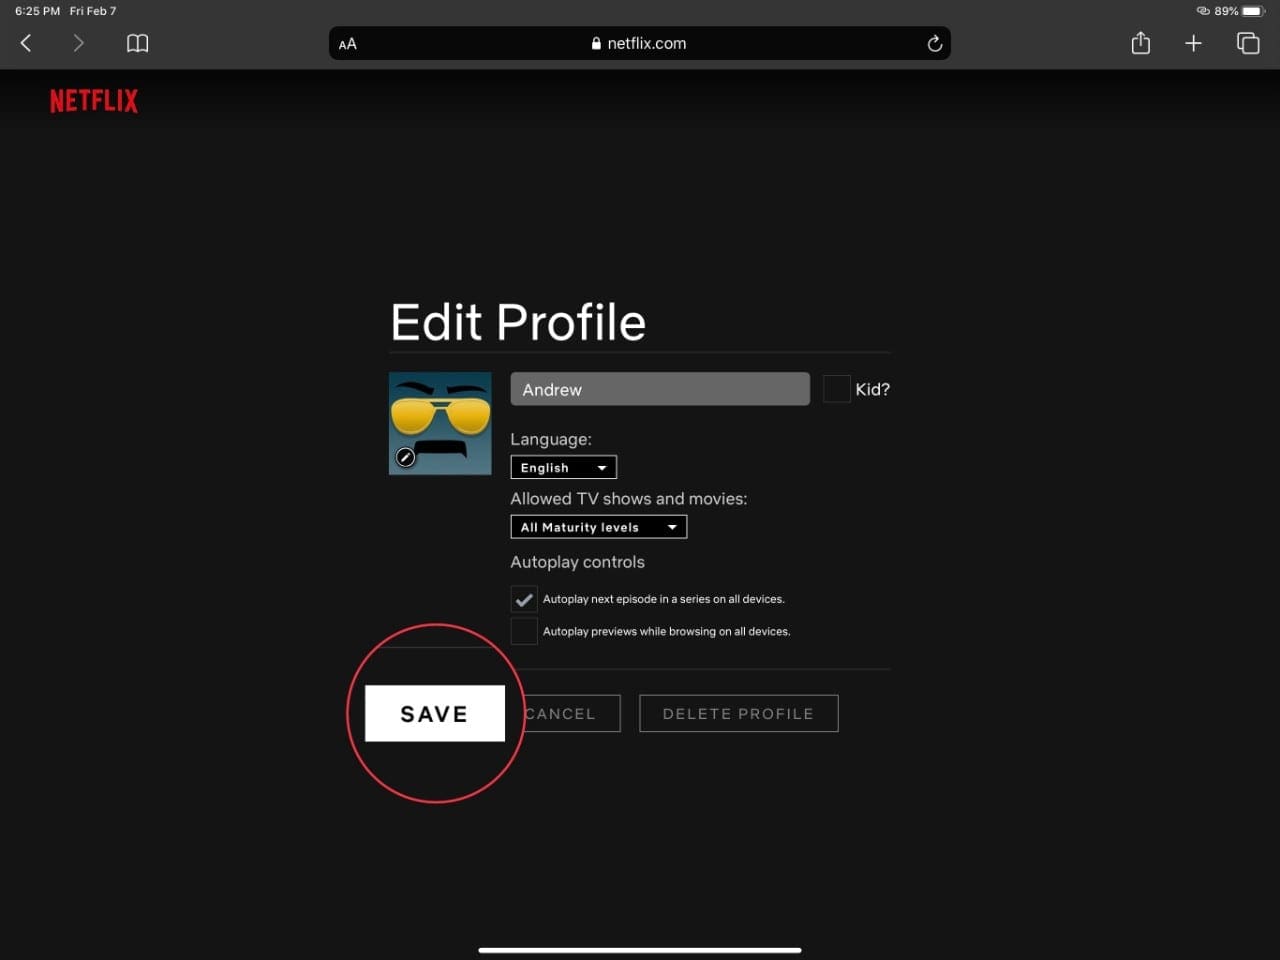Click the Delete Profile button
The height and width of the screenshot is (960, 1280).
739,713
